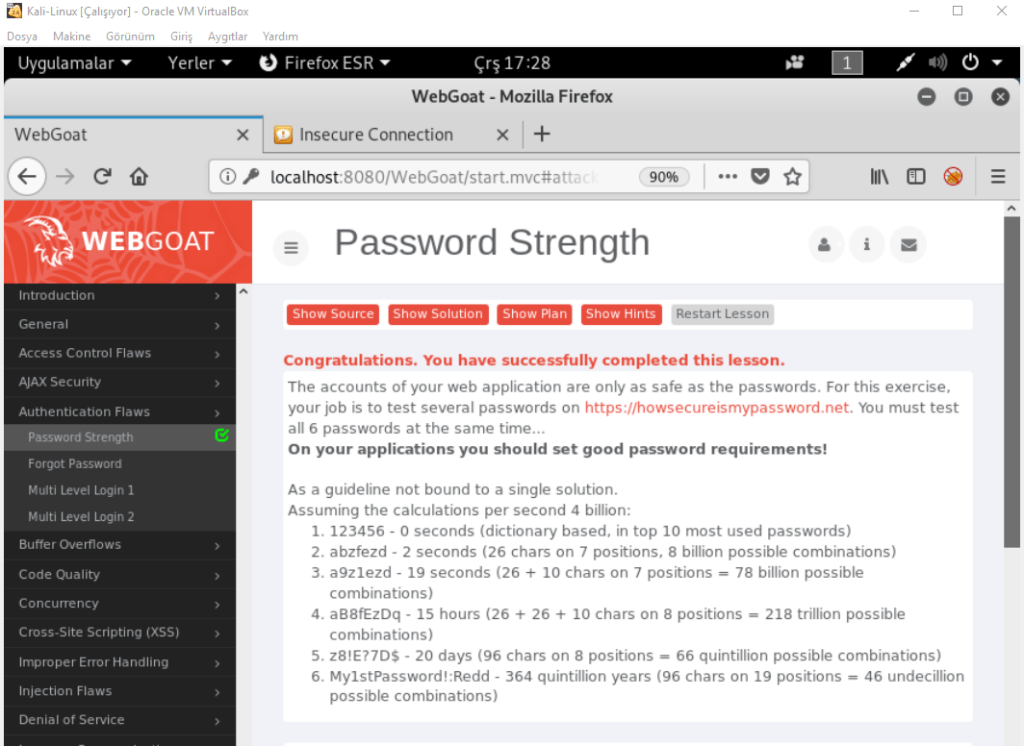Go to Firefox home page icon
Screen dimensions: 1024x746
click(x=139, y=177)
